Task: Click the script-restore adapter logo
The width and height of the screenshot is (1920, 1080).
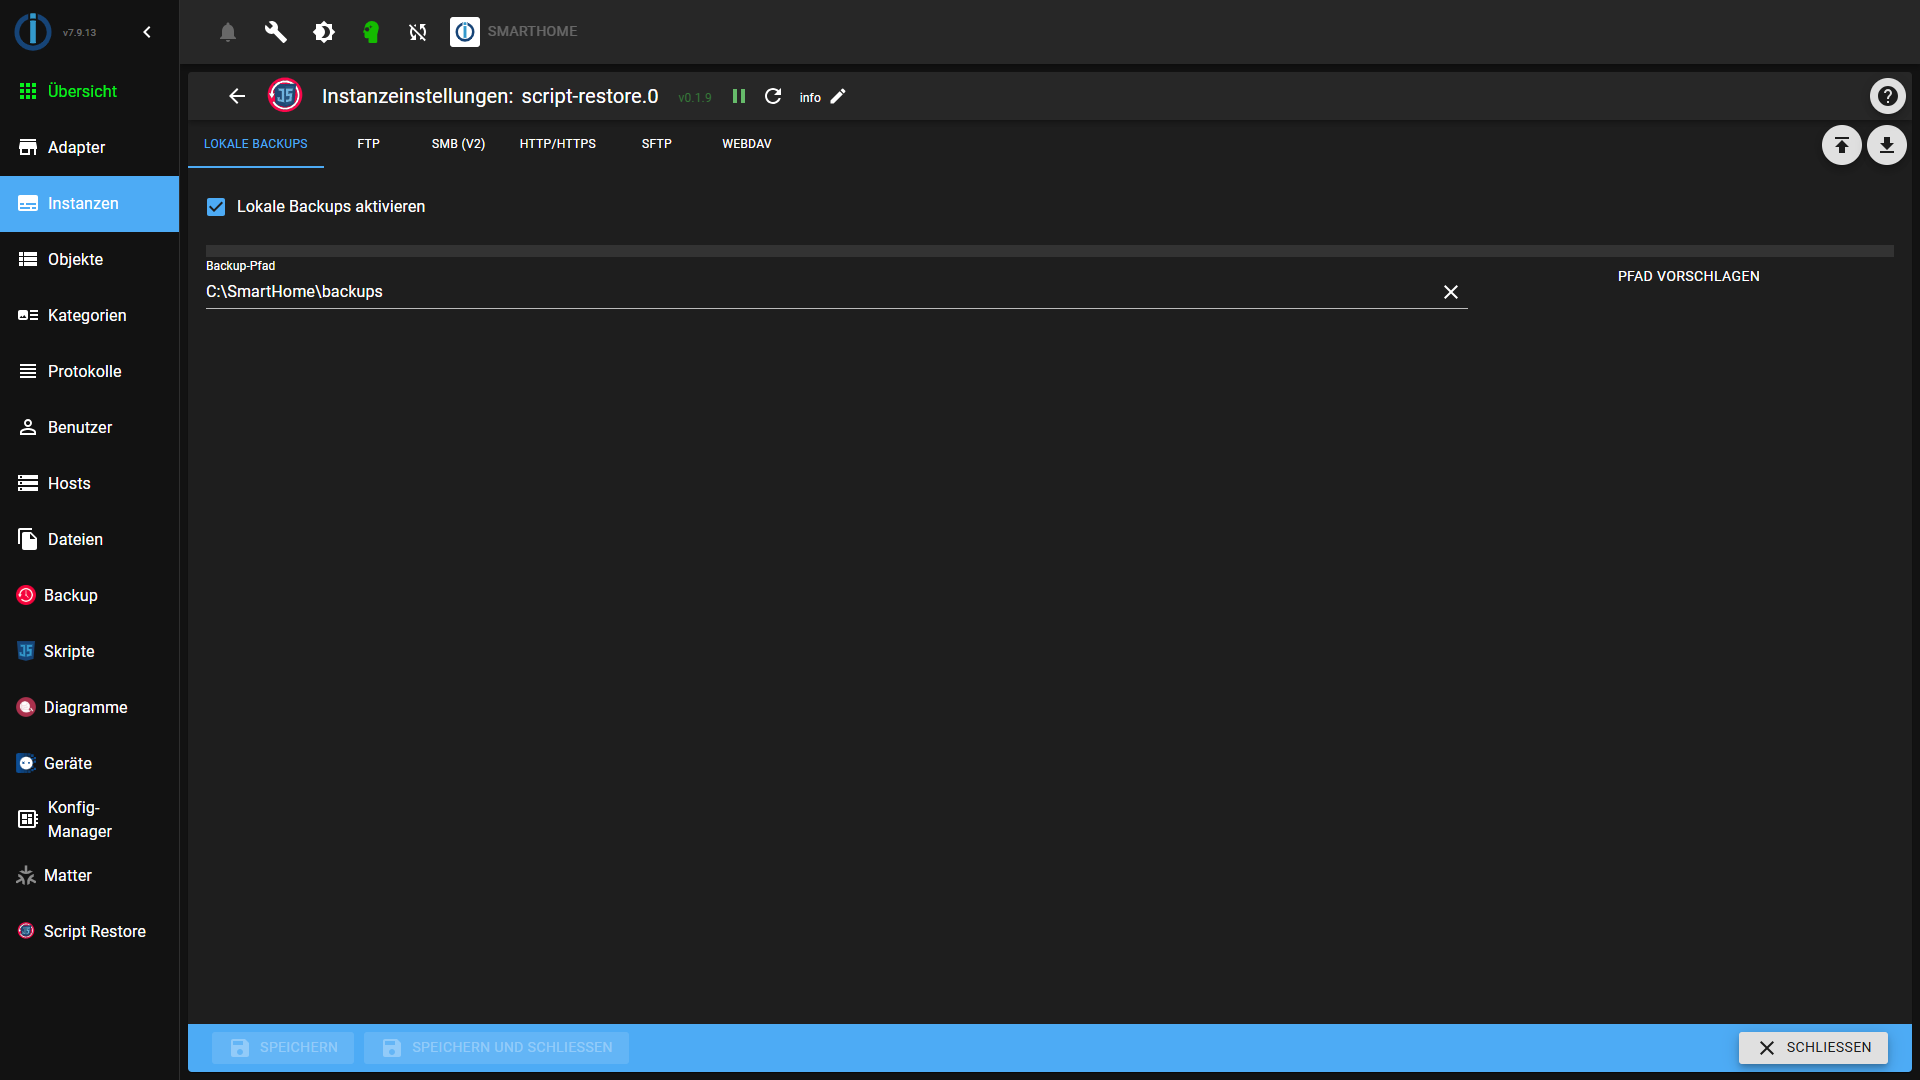Action: 285,96
